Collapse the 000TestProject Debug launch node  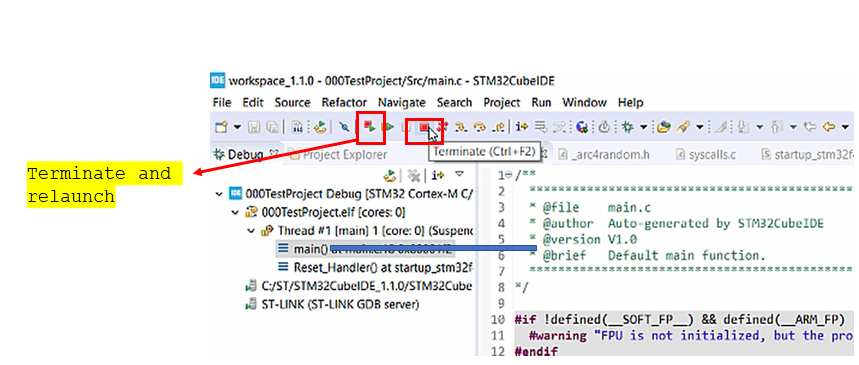pyautogui.click(x=220, y=193)
